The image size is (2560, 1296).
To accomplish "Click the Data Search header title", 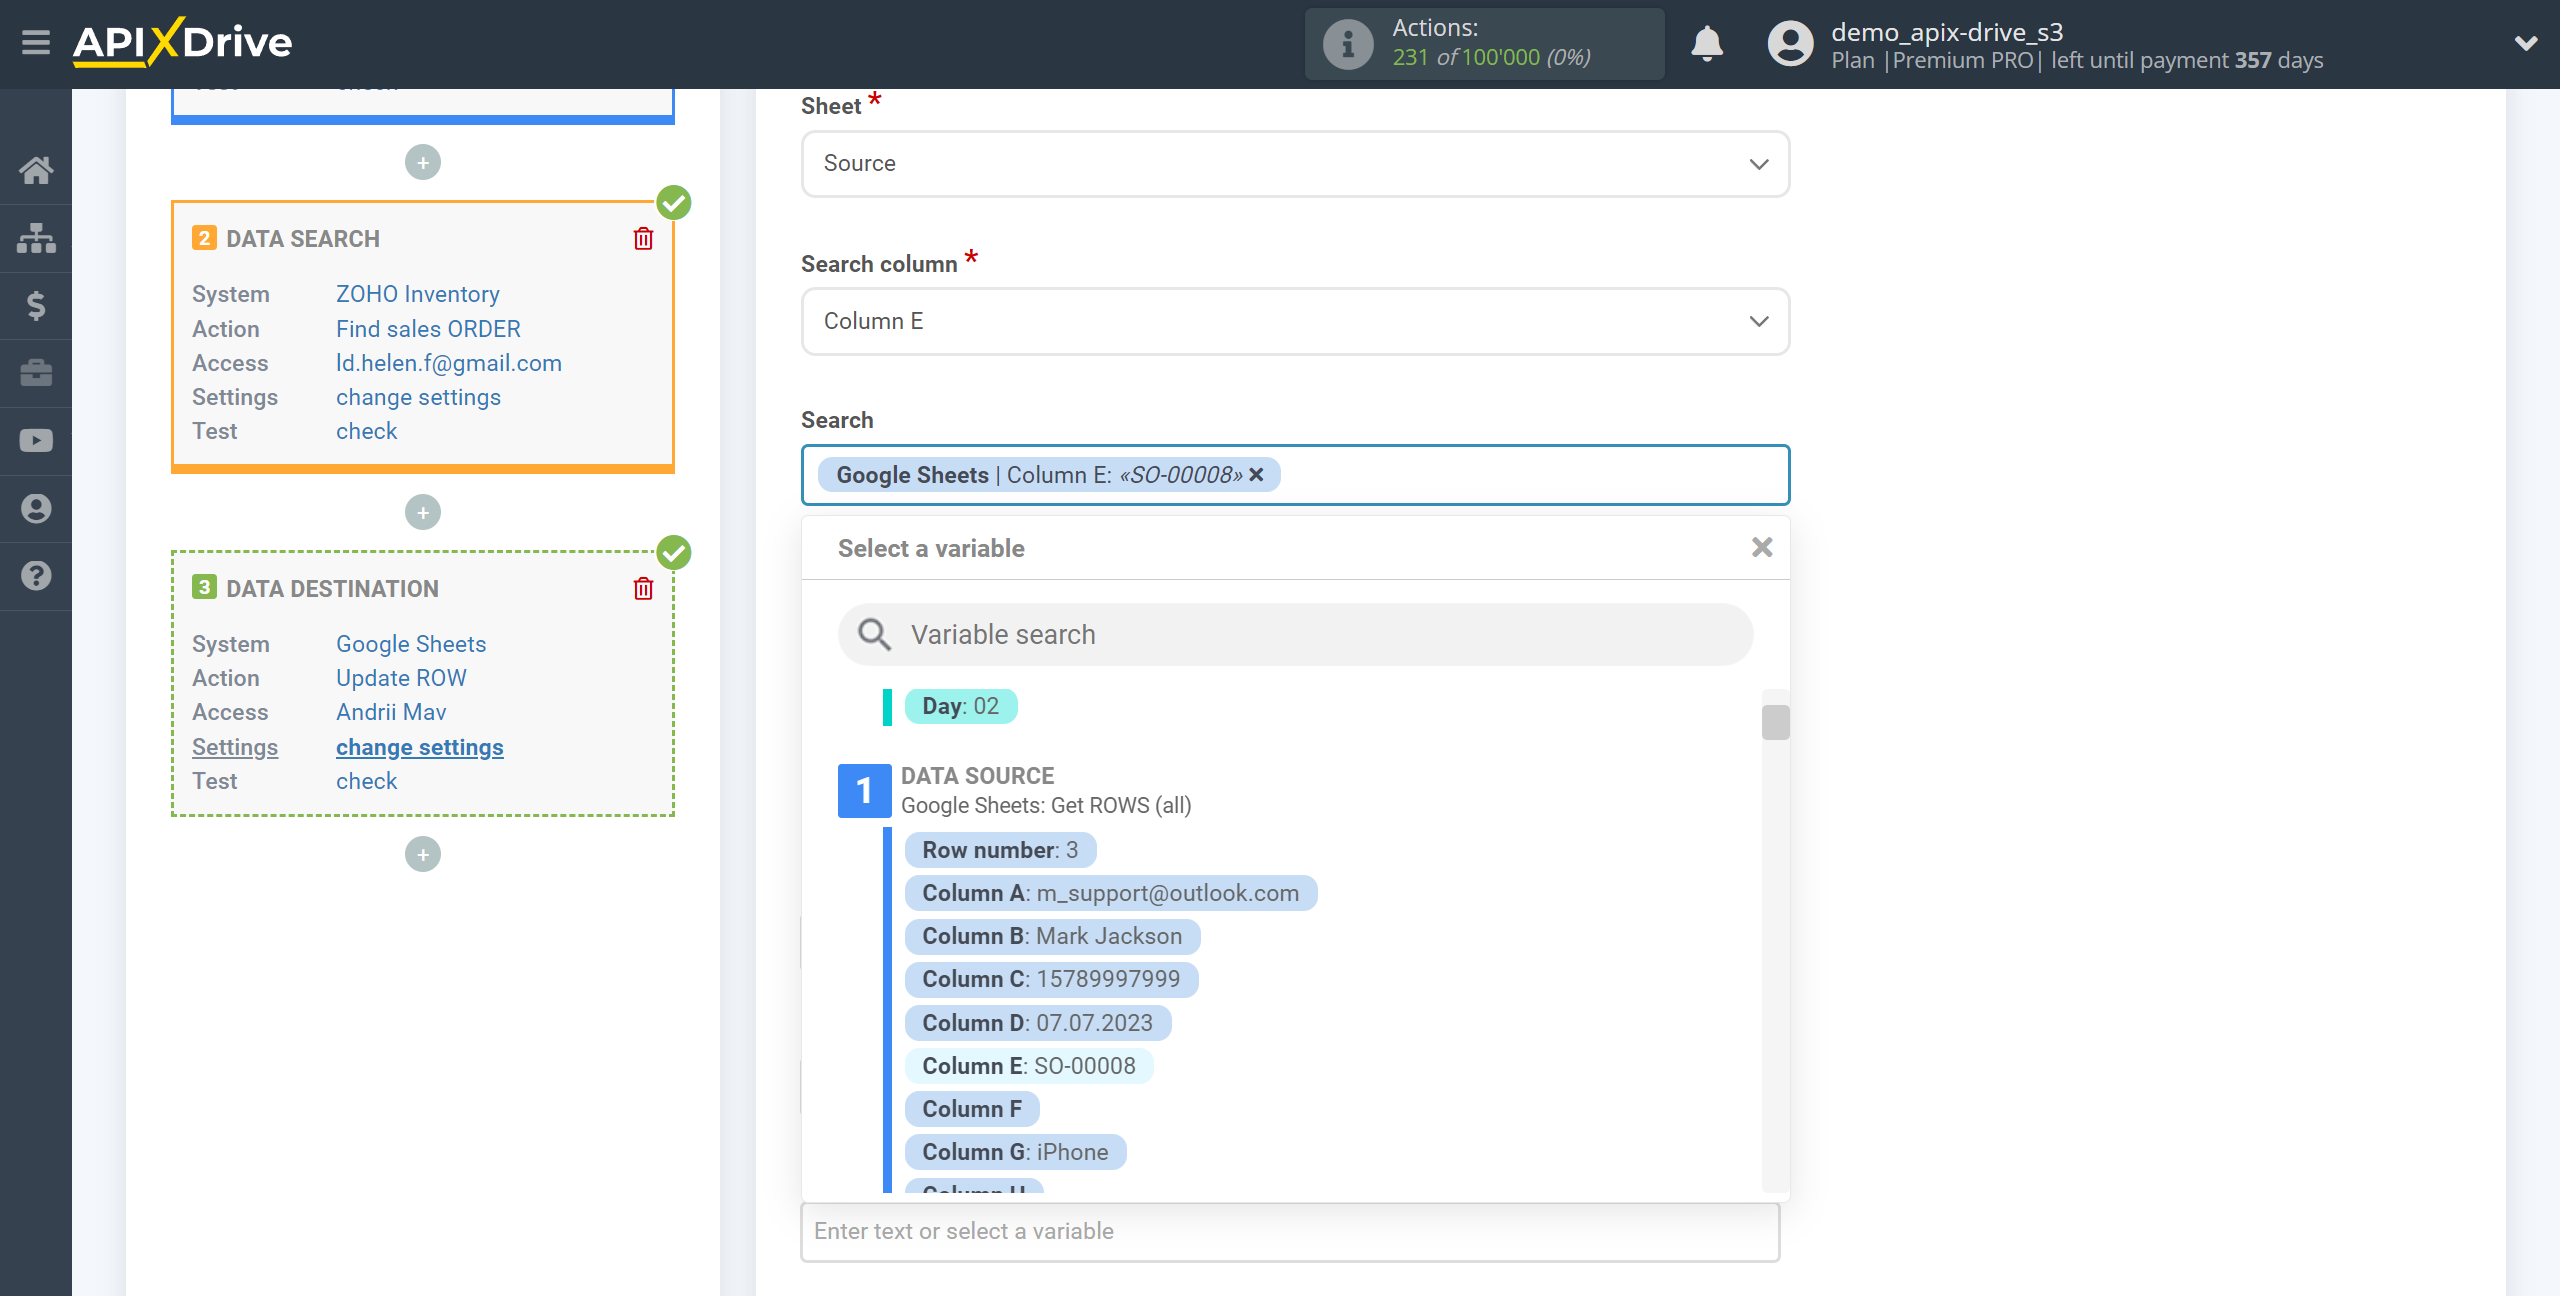I will point(303,239).
